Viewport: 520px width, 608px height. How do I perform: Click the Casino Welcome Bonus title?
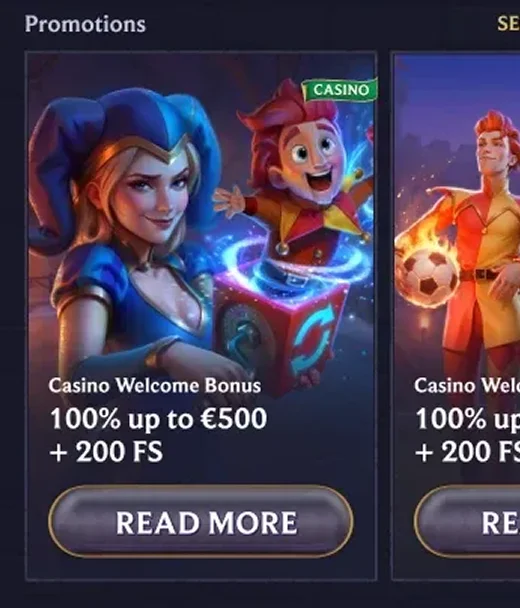[x=155, y=385]
